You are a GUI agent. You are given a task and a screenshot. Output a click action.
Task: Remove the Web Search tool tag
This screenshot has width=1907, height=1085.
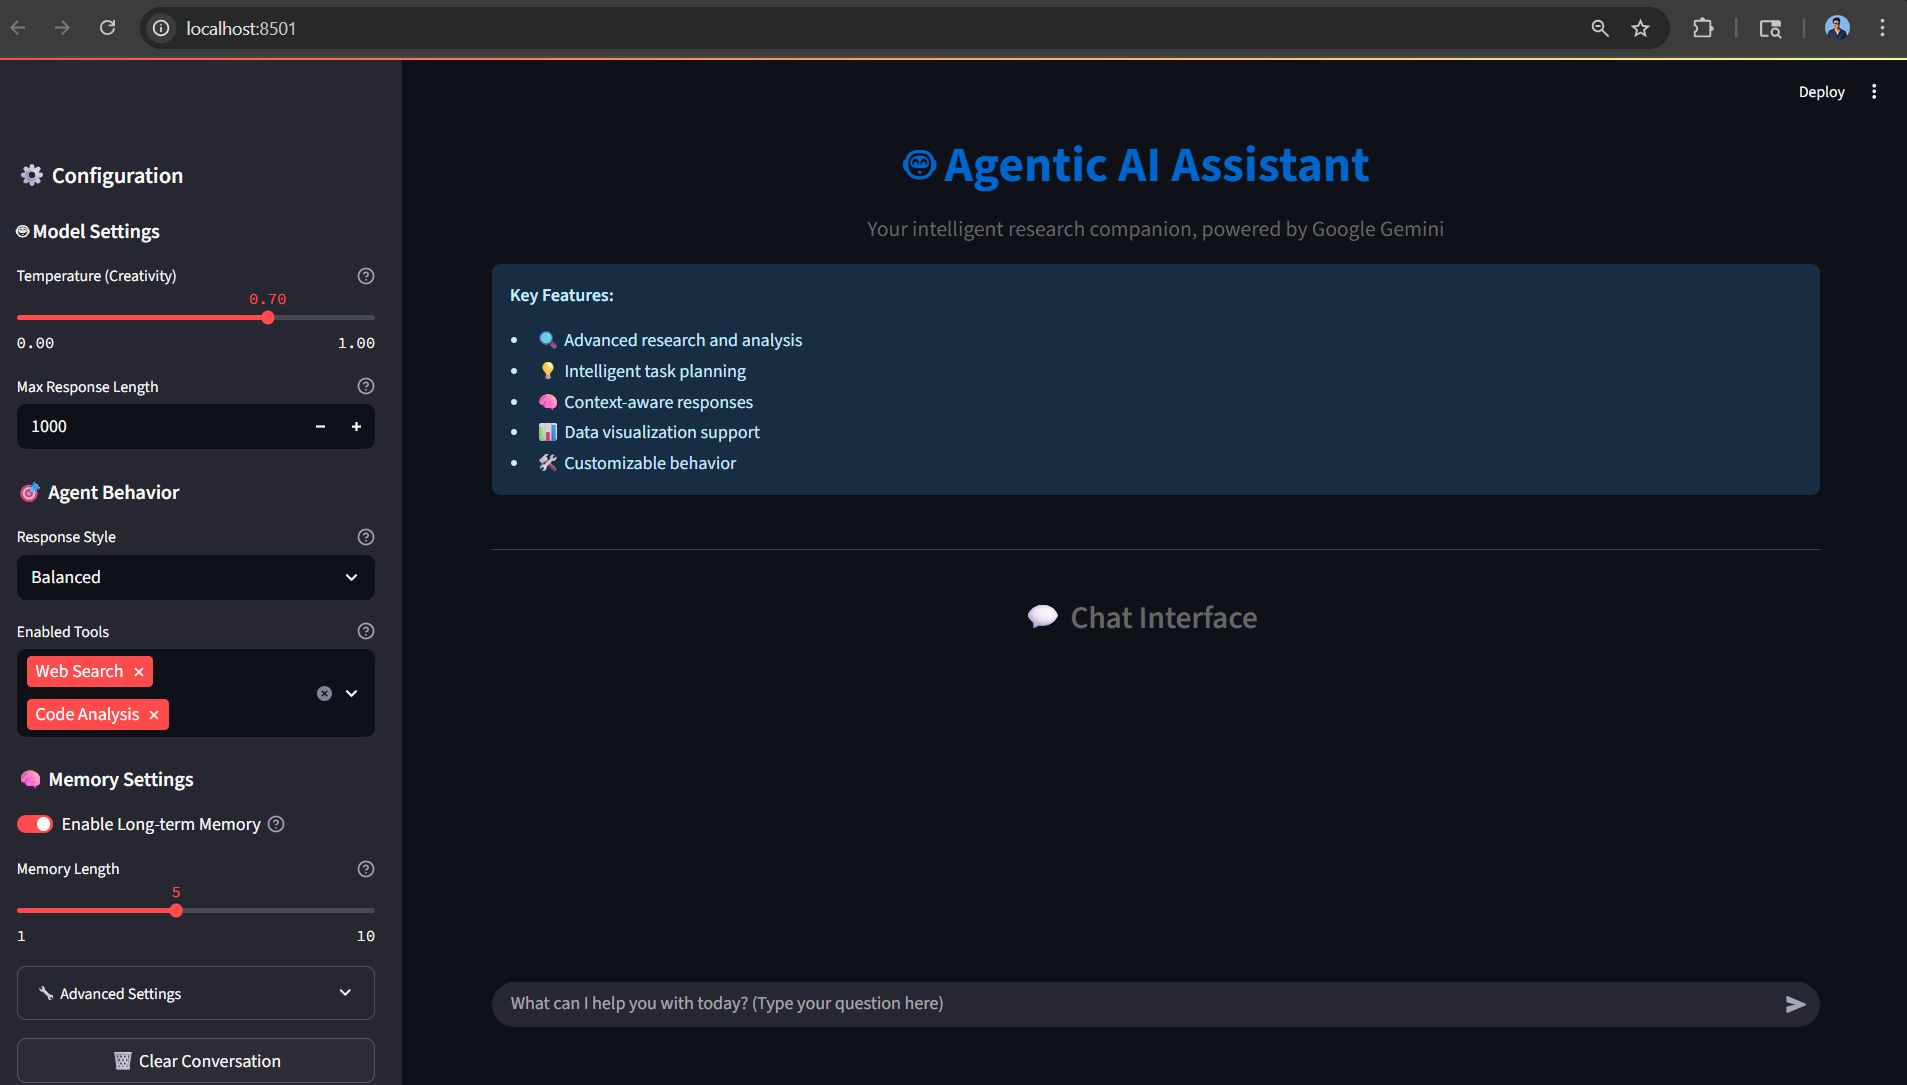[x=138, y=671]
